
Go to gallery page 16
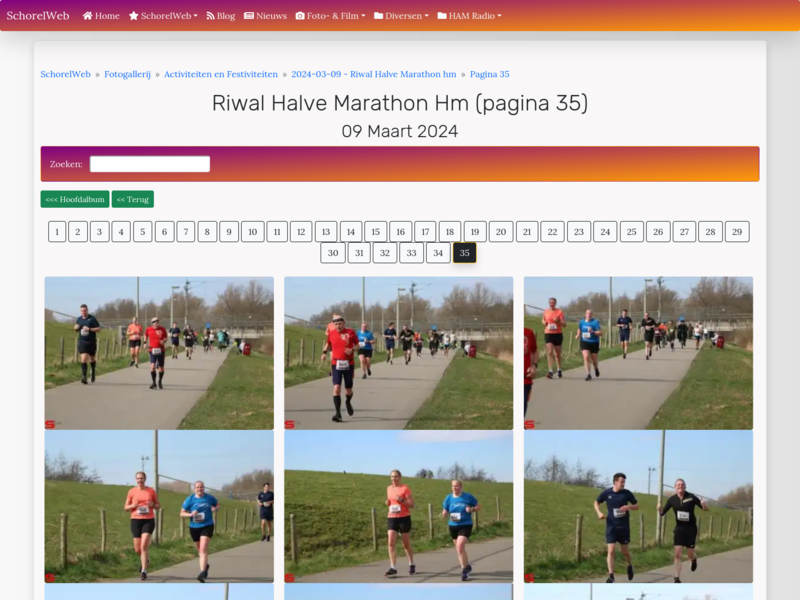pos(401,232)
